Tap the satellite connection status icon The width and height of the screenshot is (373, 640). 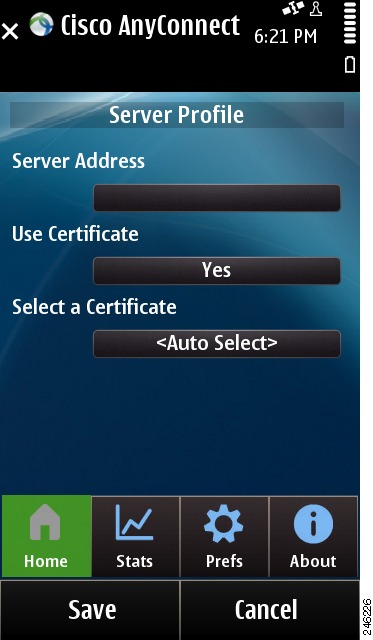pos(293,8)
